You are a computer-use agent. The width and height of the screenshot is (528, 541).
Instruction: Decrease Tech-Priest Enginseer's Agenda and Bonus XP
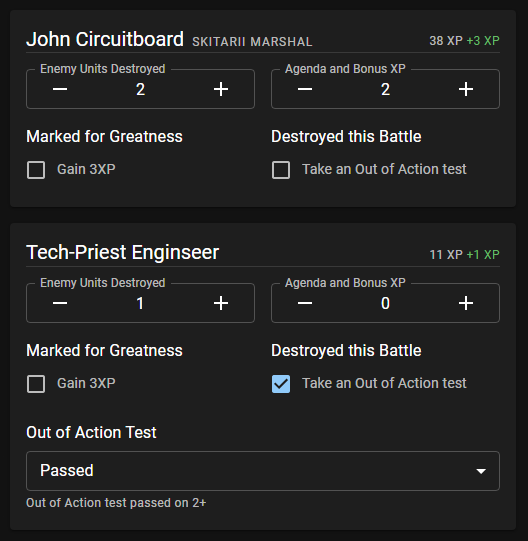pyautogui.click(x=305, y=303)
